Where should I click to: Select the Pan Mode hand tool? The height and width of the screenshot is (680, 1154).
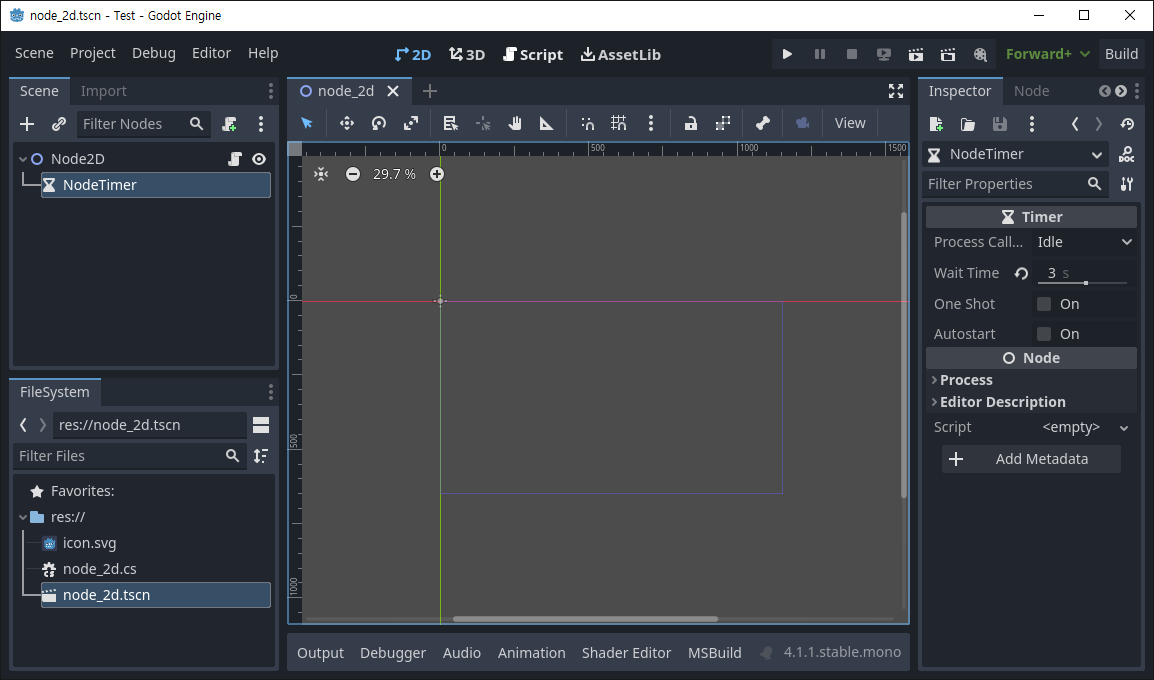pos(515,123)
